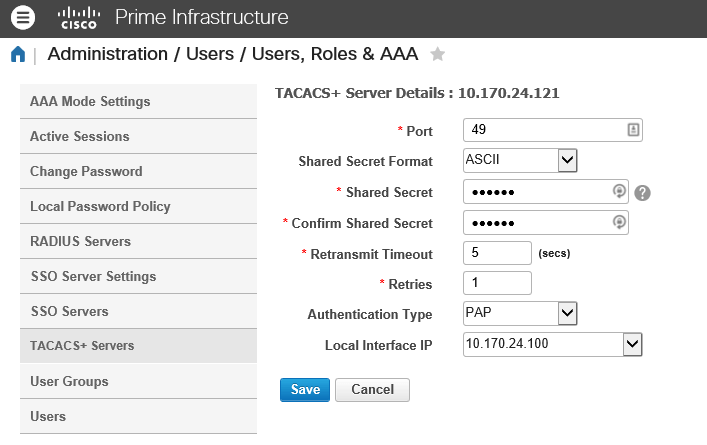Open Change Password page

pyautogui.click(x=138, y=171)
